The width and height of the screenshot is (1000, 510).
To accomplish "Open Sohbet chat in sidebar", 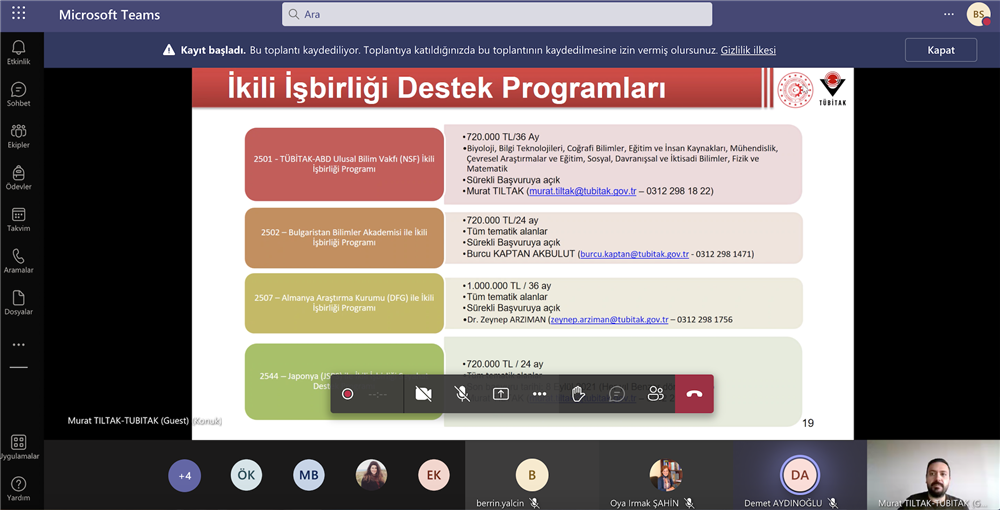I will [18, 94].
